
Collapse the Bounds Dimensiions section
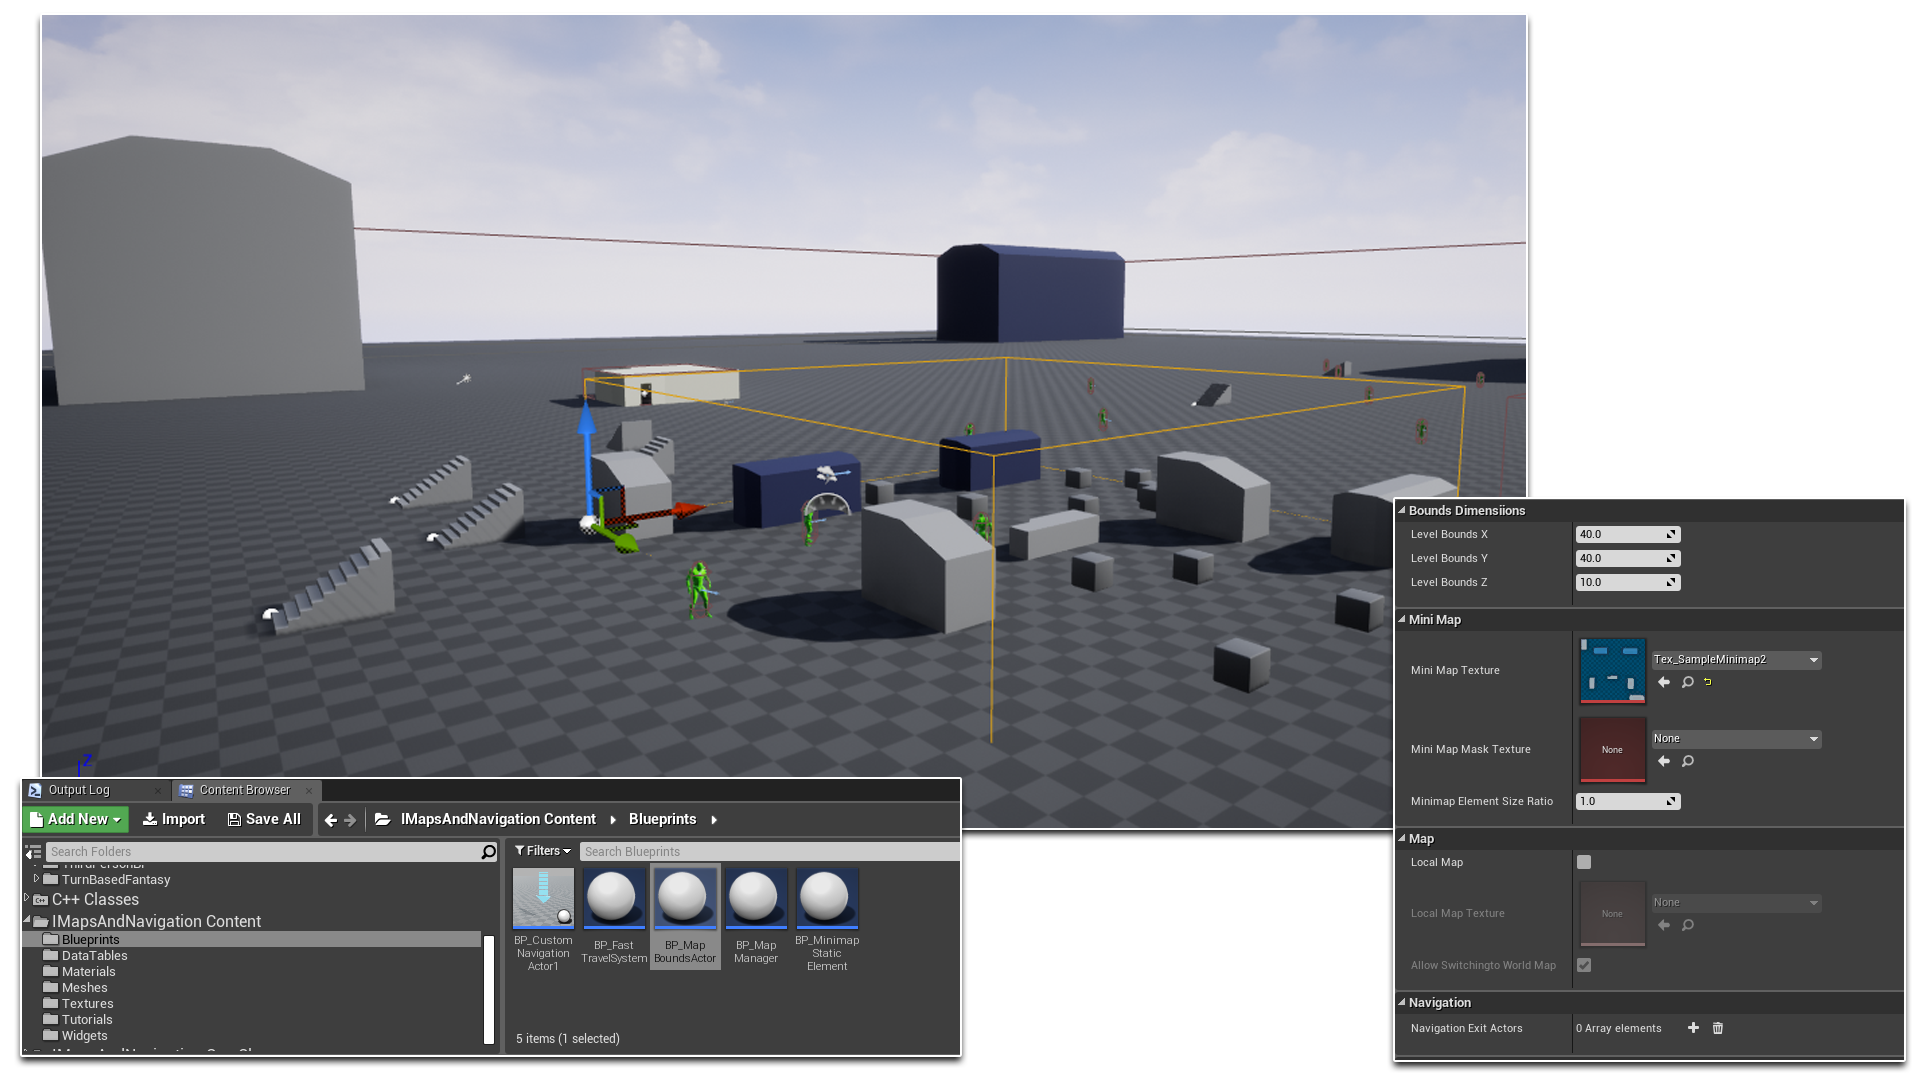pyautogui.click(x=1403, y=510)
